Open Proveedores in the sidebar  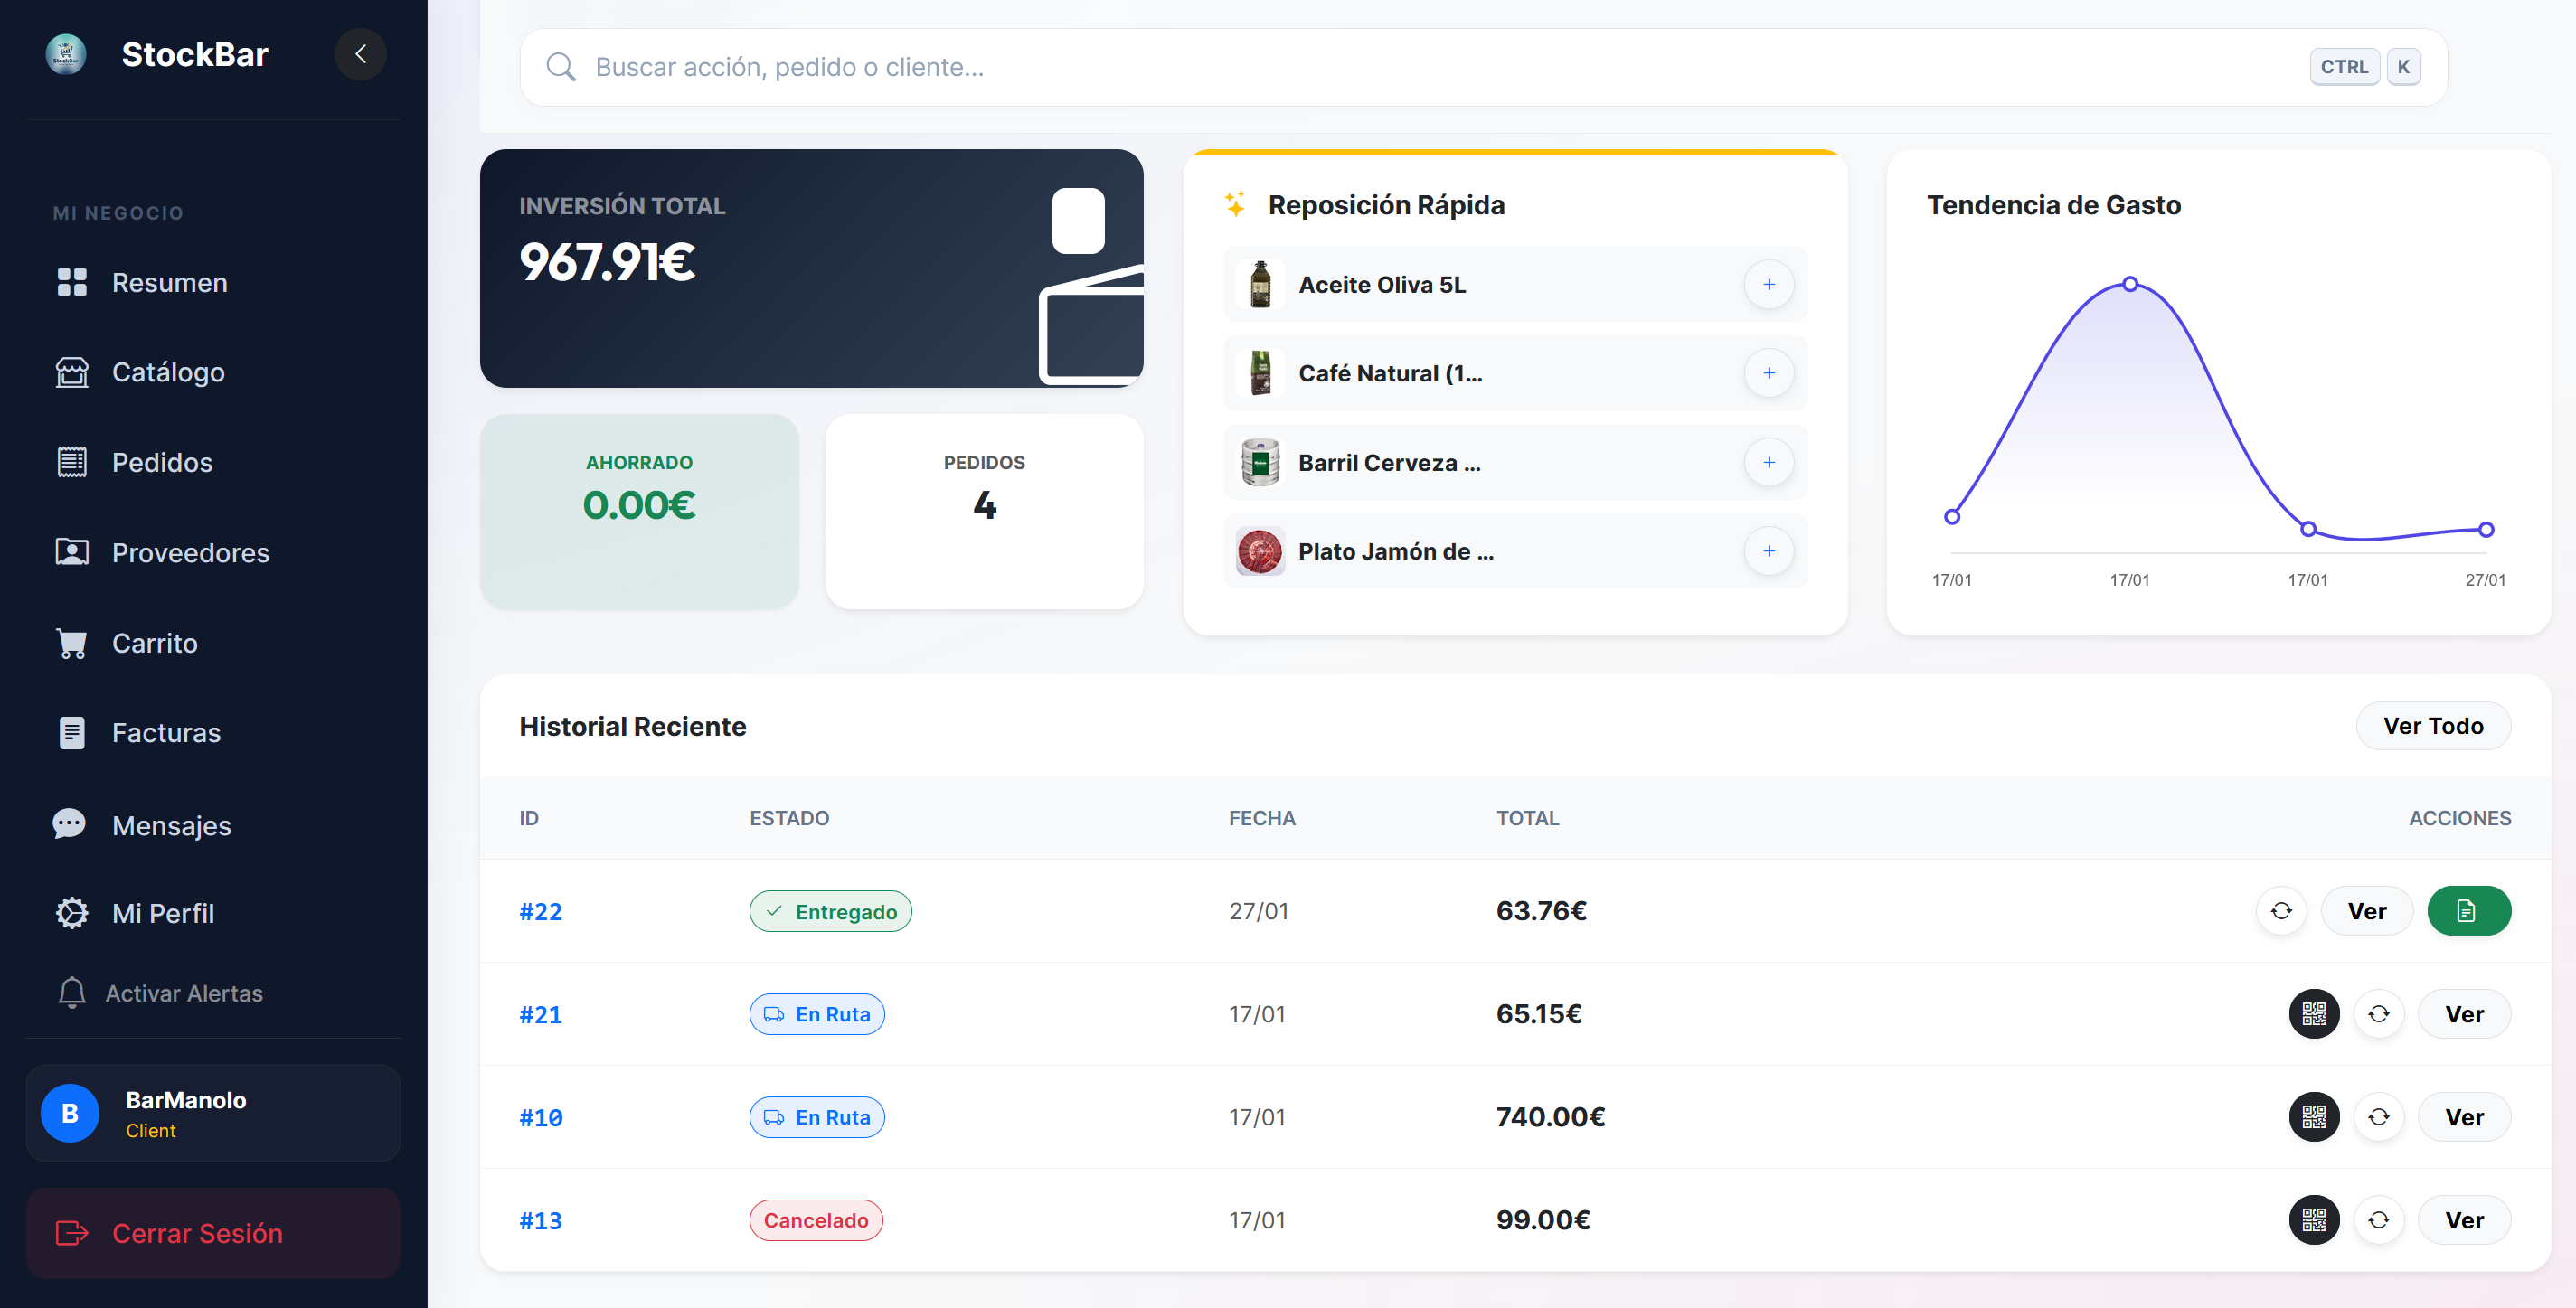point(190,552)
